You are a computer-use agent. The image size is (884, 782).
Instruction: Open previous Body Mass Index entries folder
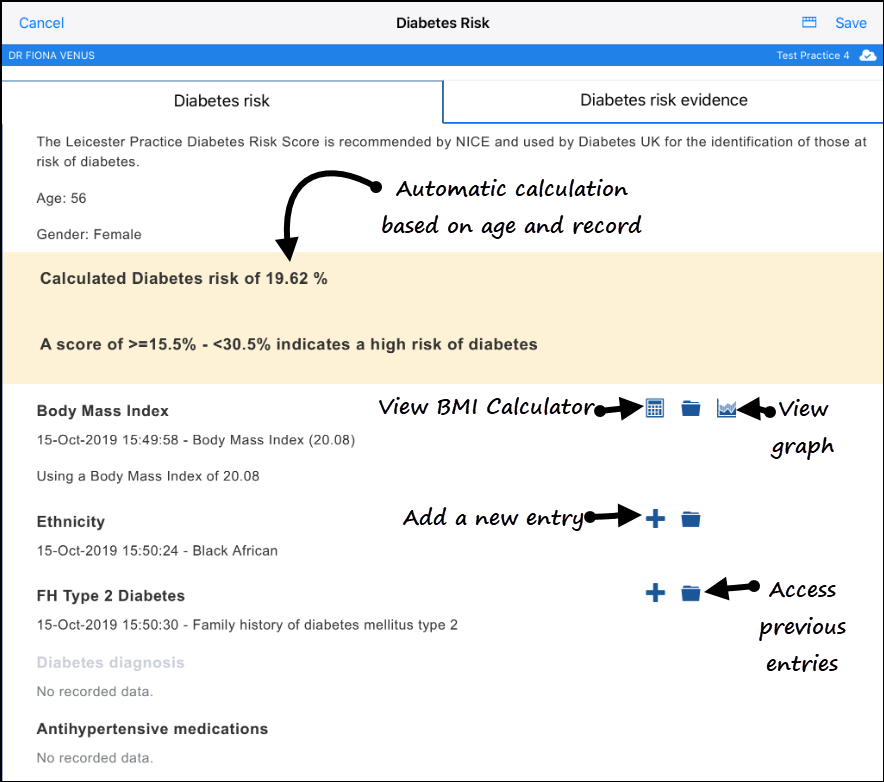pyautogui.click(x=690, y=408)
